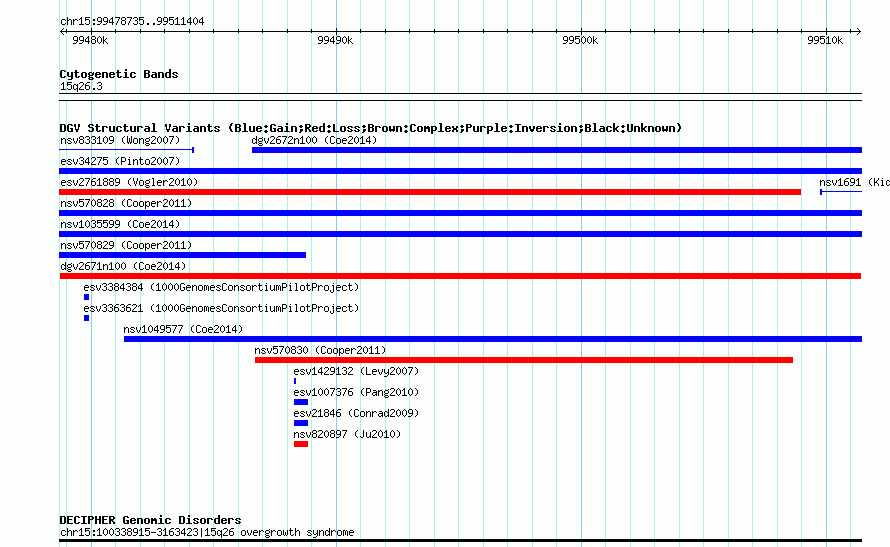Select the red bar of nsv570830

(x=524, y=360)
